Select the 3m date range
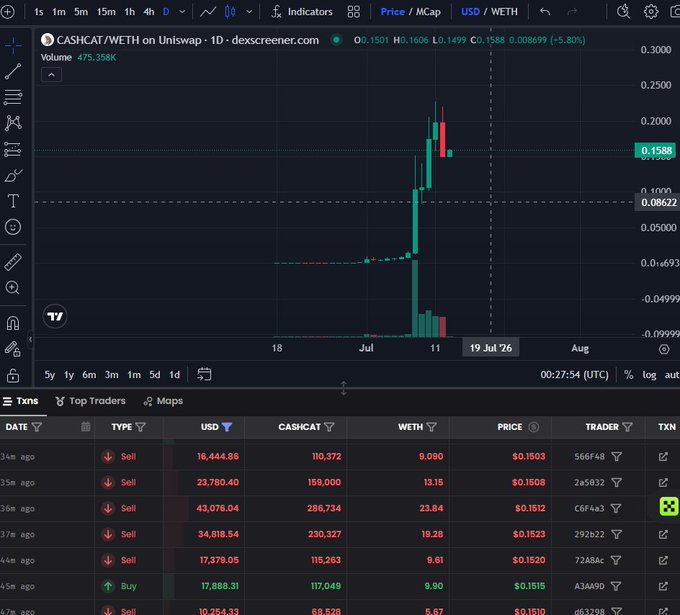680x615 pixels. point(111,375)
